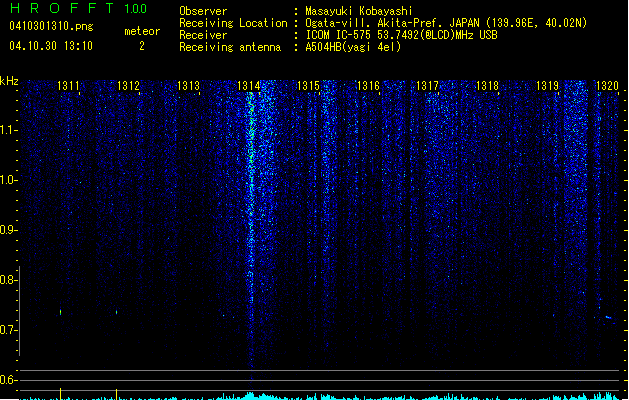Image resolution: width=629 pixels, height=400 pixels.
Task: Click the yellow meteor marker below 1312
Action: [x=117, y=394]
